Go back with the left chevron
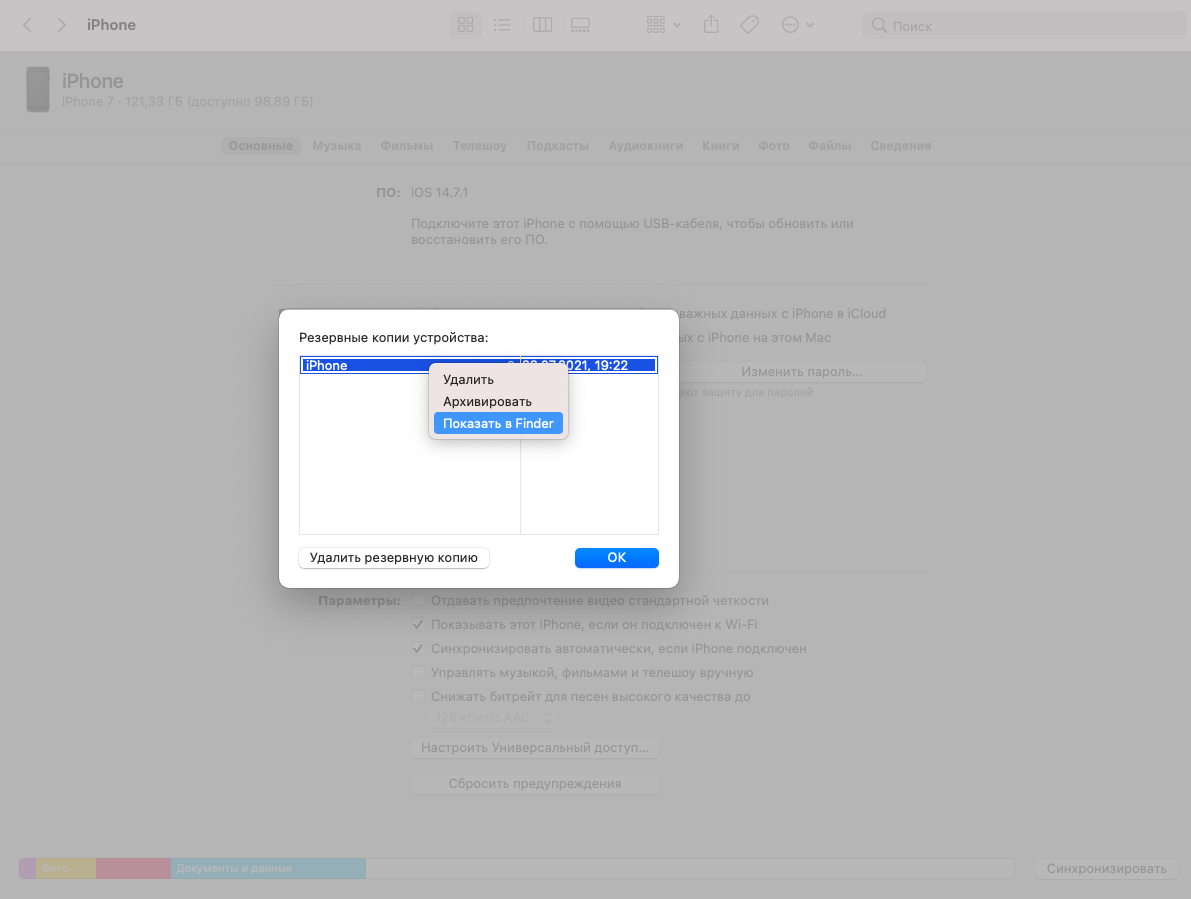 coord(27,25)
